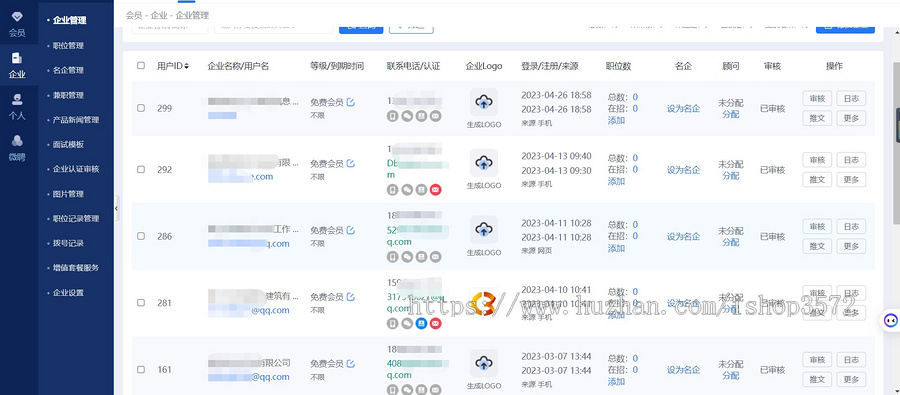Click 设为名企 link for user 299
The height and width of the screenshot is (395, 900).
pyautogui.click(x=683, y=109)
